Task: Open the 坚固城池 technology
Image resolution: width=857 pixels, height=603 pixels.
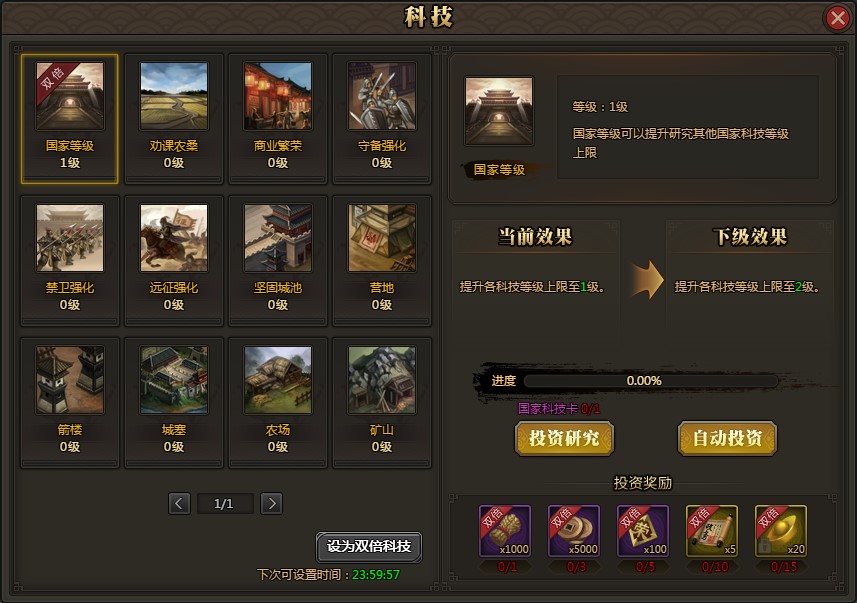Action: [278, 260]
